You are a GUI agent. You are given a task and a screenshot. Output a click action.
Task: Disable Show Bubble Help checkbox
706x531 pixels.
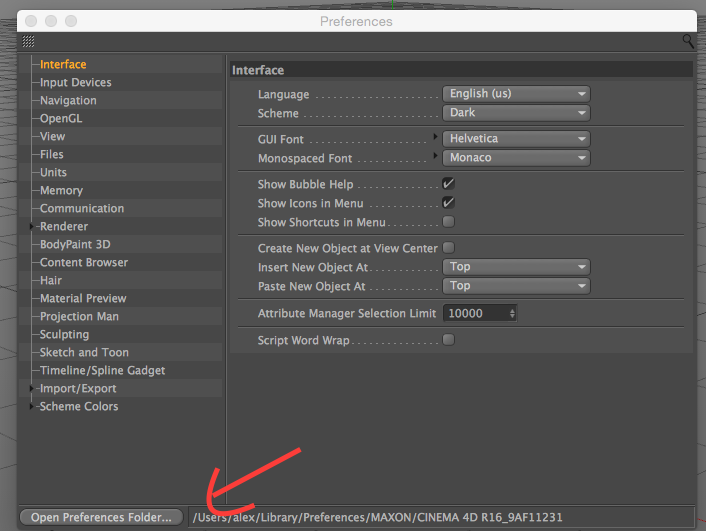[448, 184]
